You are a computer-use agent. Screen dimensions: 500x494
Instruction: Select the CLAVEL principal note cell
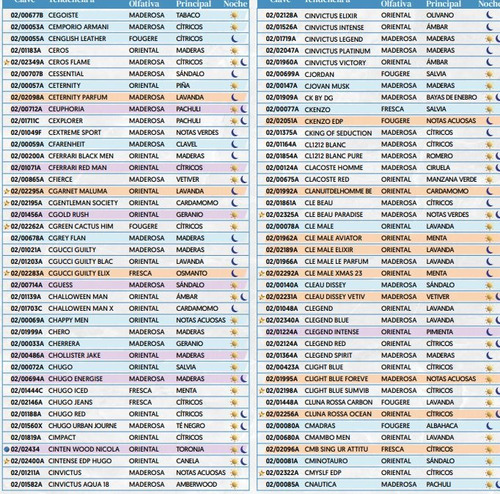point(187,144)
